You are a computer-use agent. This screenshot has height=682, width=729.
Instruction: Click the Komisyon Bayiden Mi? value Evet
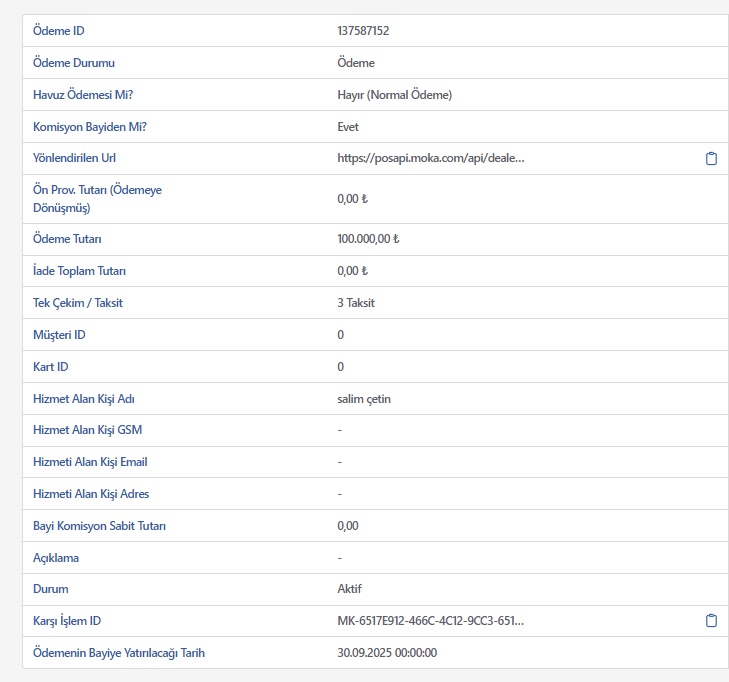[x=348, y=127]
